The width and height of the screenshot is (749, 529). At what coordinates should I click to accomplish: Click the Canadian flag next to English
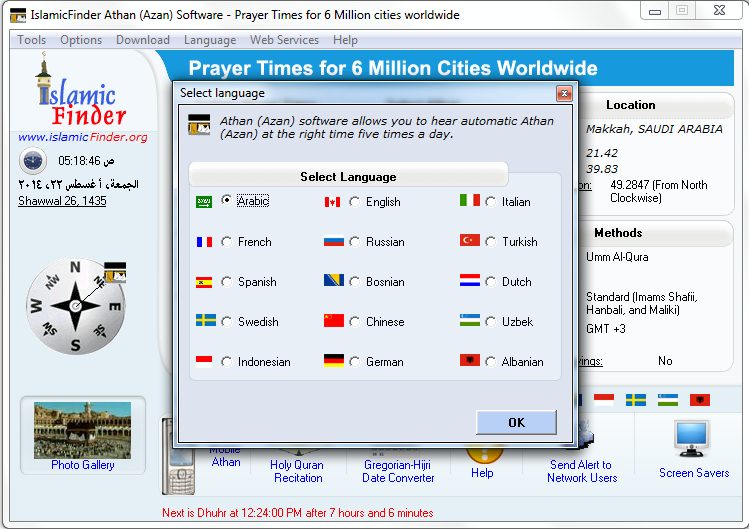332,202
